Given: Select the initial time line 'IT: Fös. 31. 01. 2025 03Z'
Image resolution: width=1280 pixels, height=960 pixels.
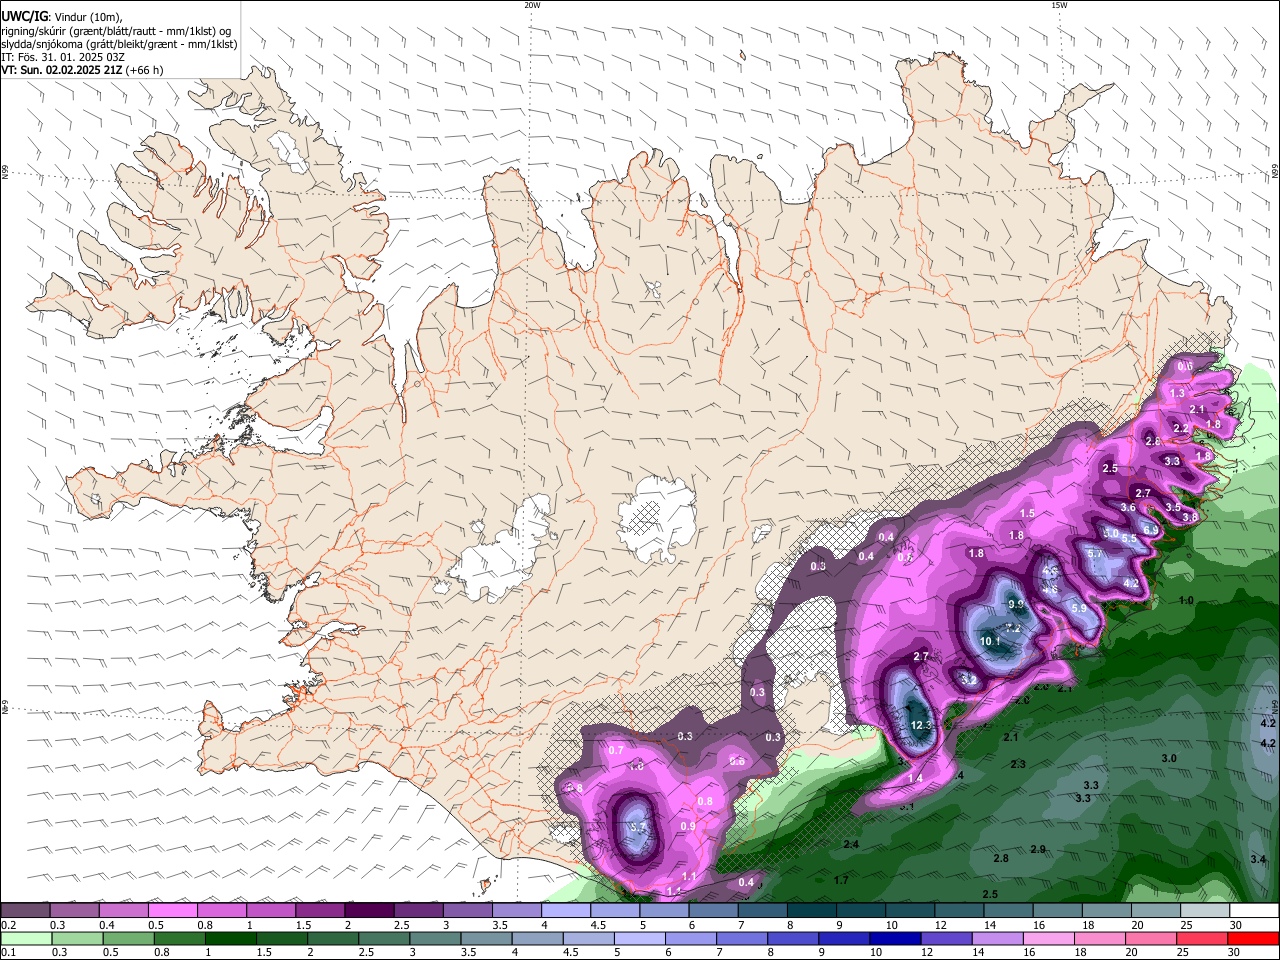Looking at the screenshot, I should [62, 57].
